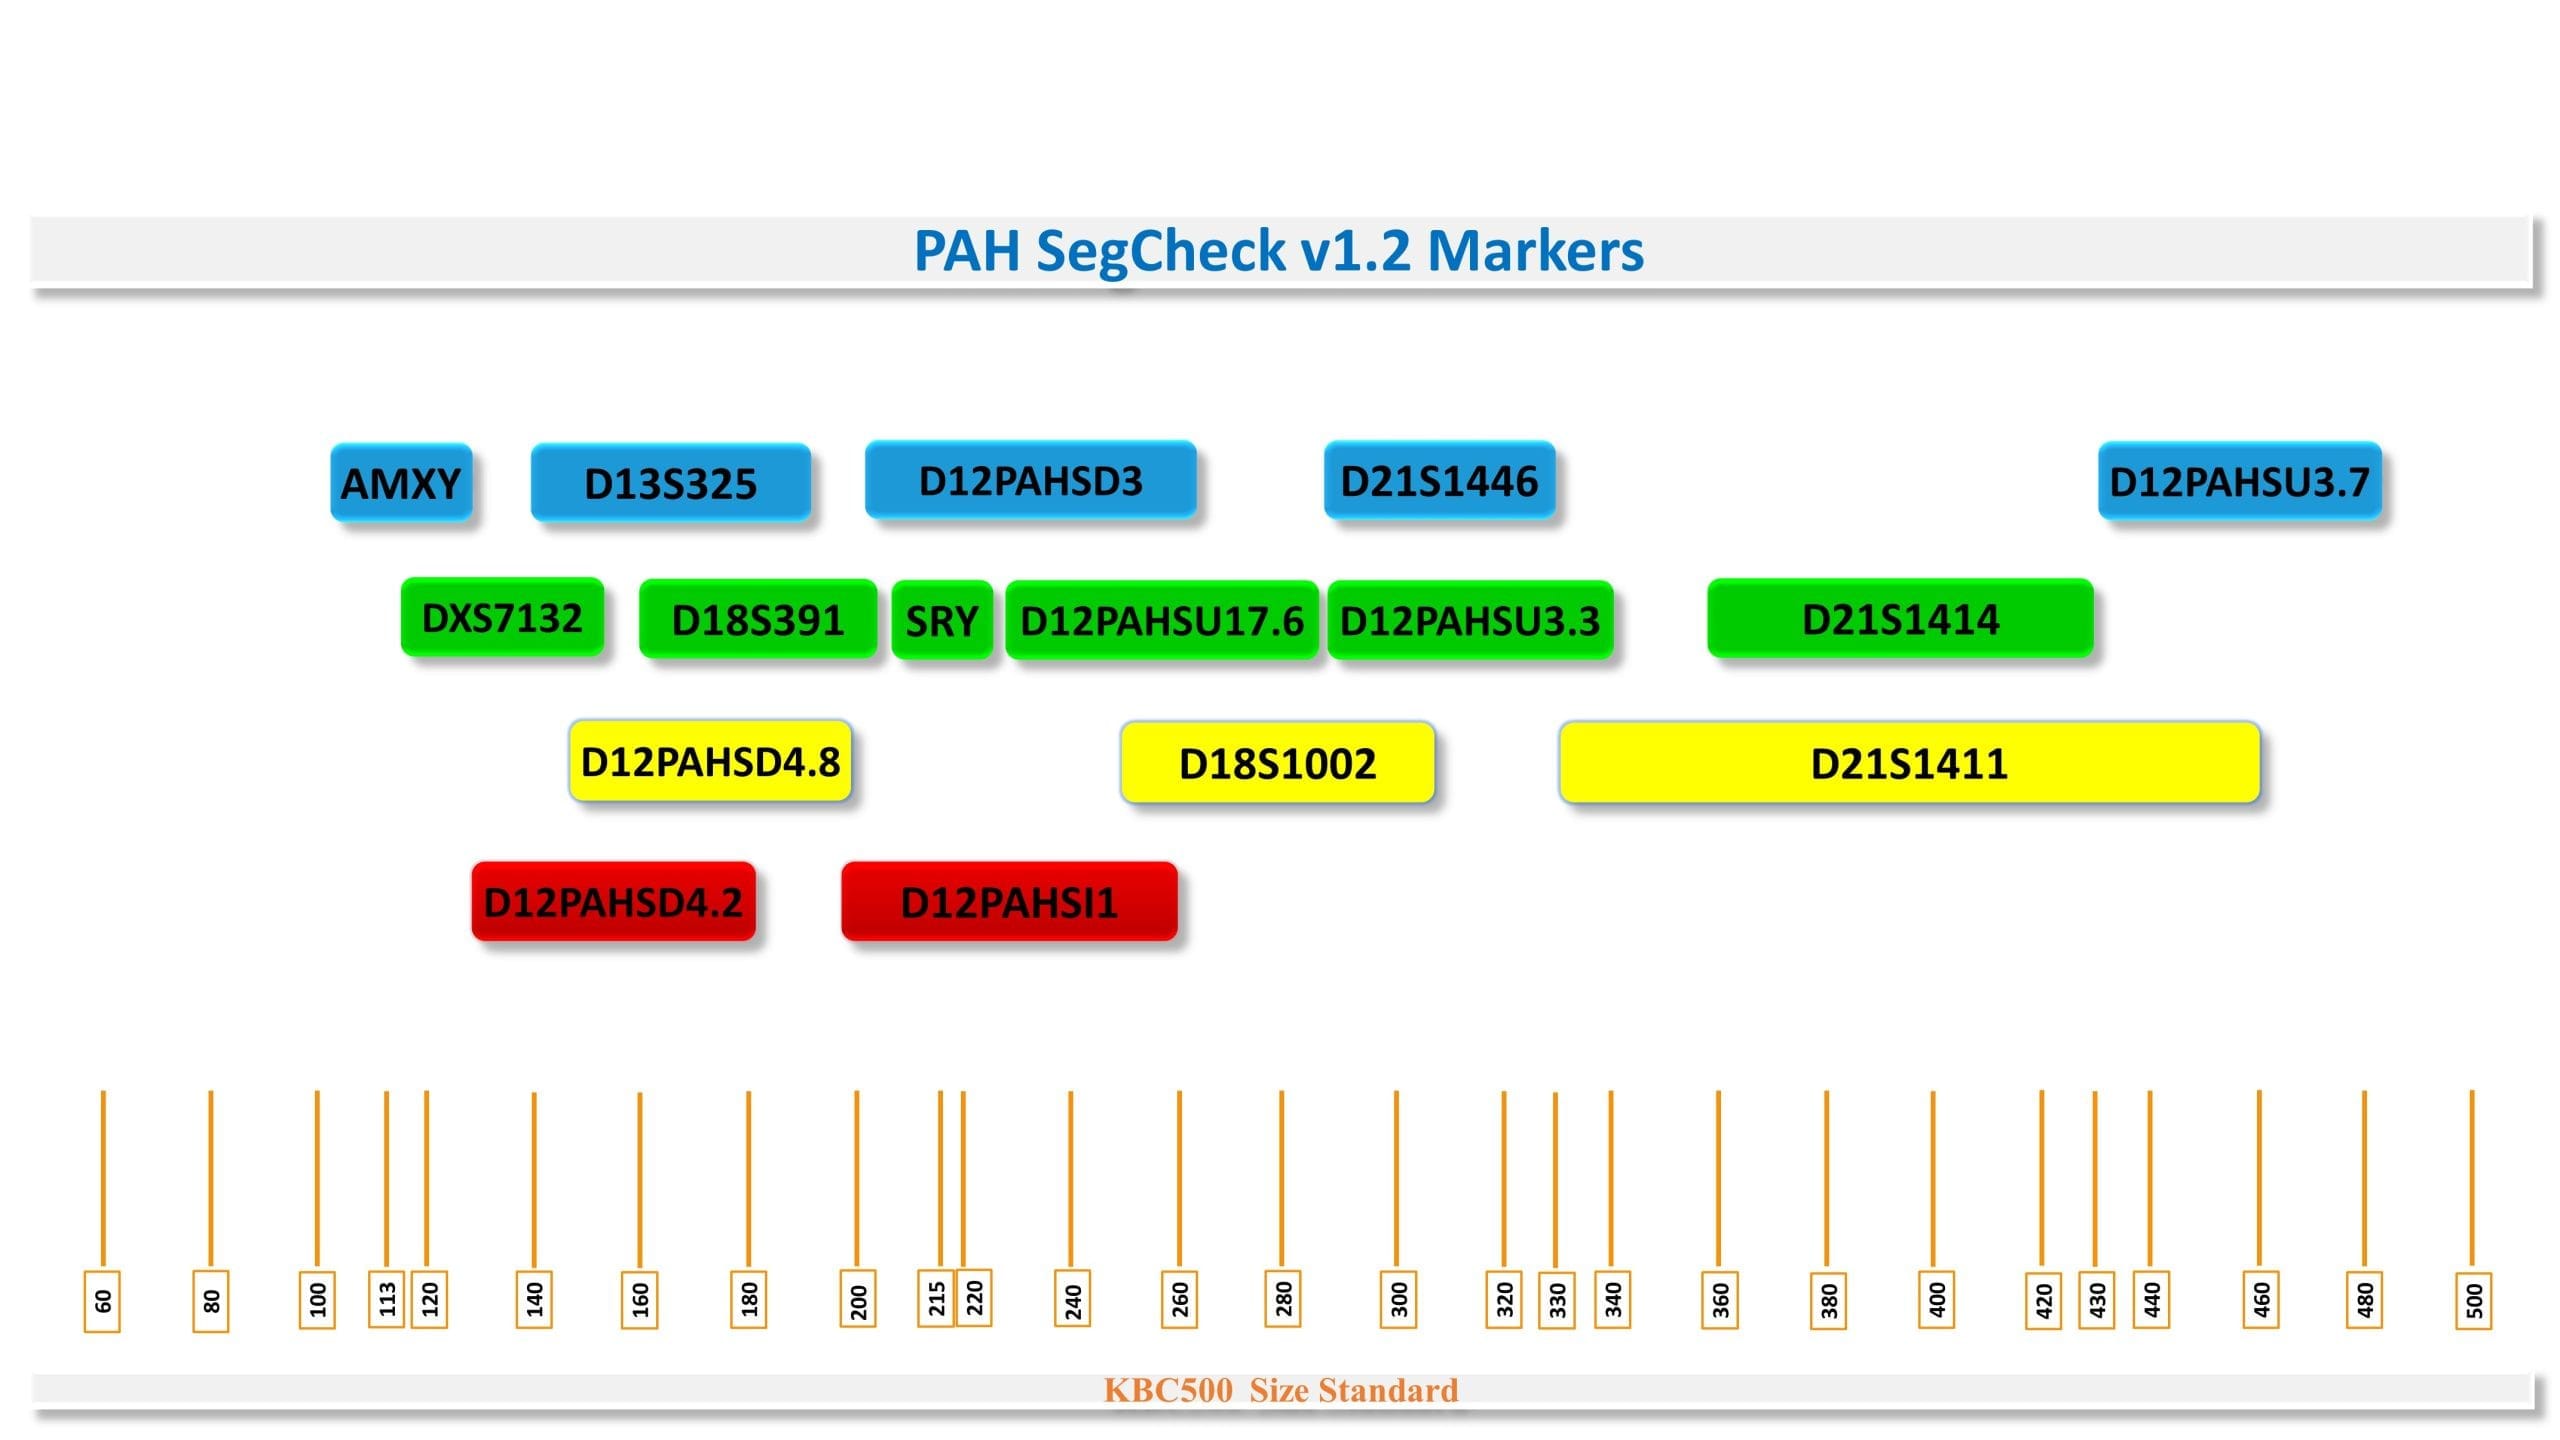
Task: Click the D12PAHSD3 blue marker
Action: pos(1030,481)
